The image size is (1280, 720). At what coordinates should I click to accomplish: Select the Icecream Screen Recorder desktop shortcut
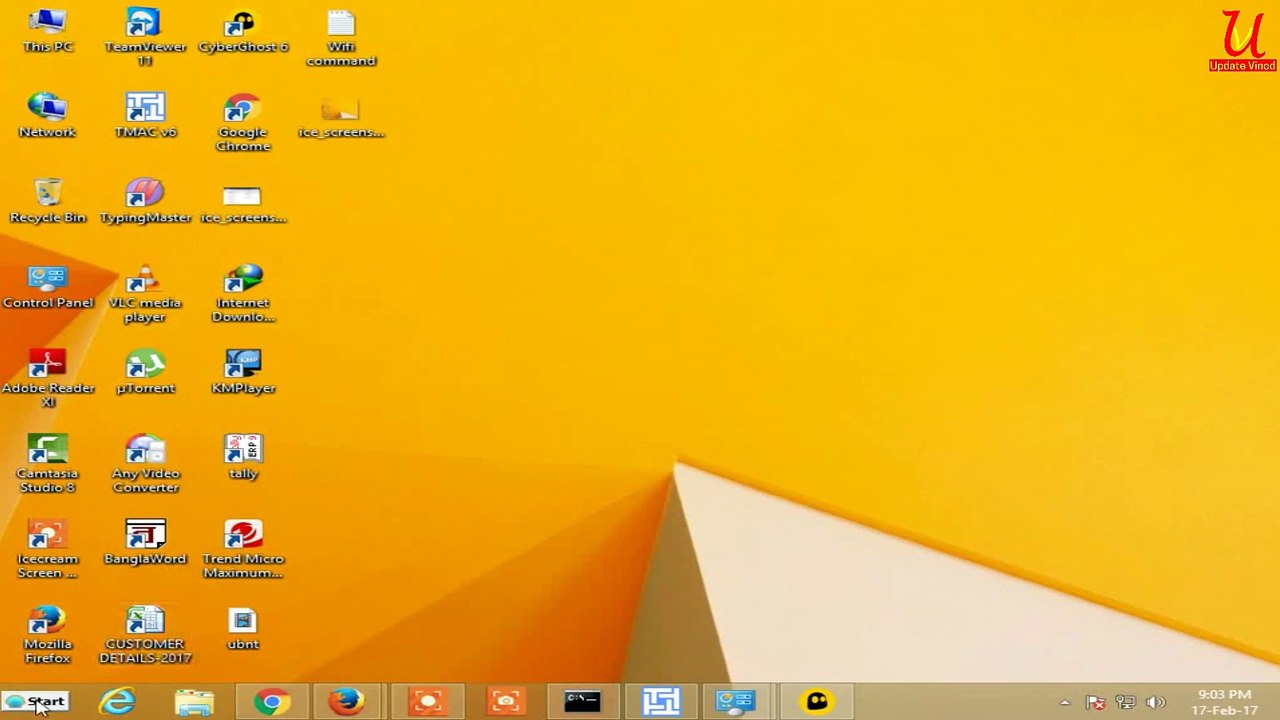point(47,550)
